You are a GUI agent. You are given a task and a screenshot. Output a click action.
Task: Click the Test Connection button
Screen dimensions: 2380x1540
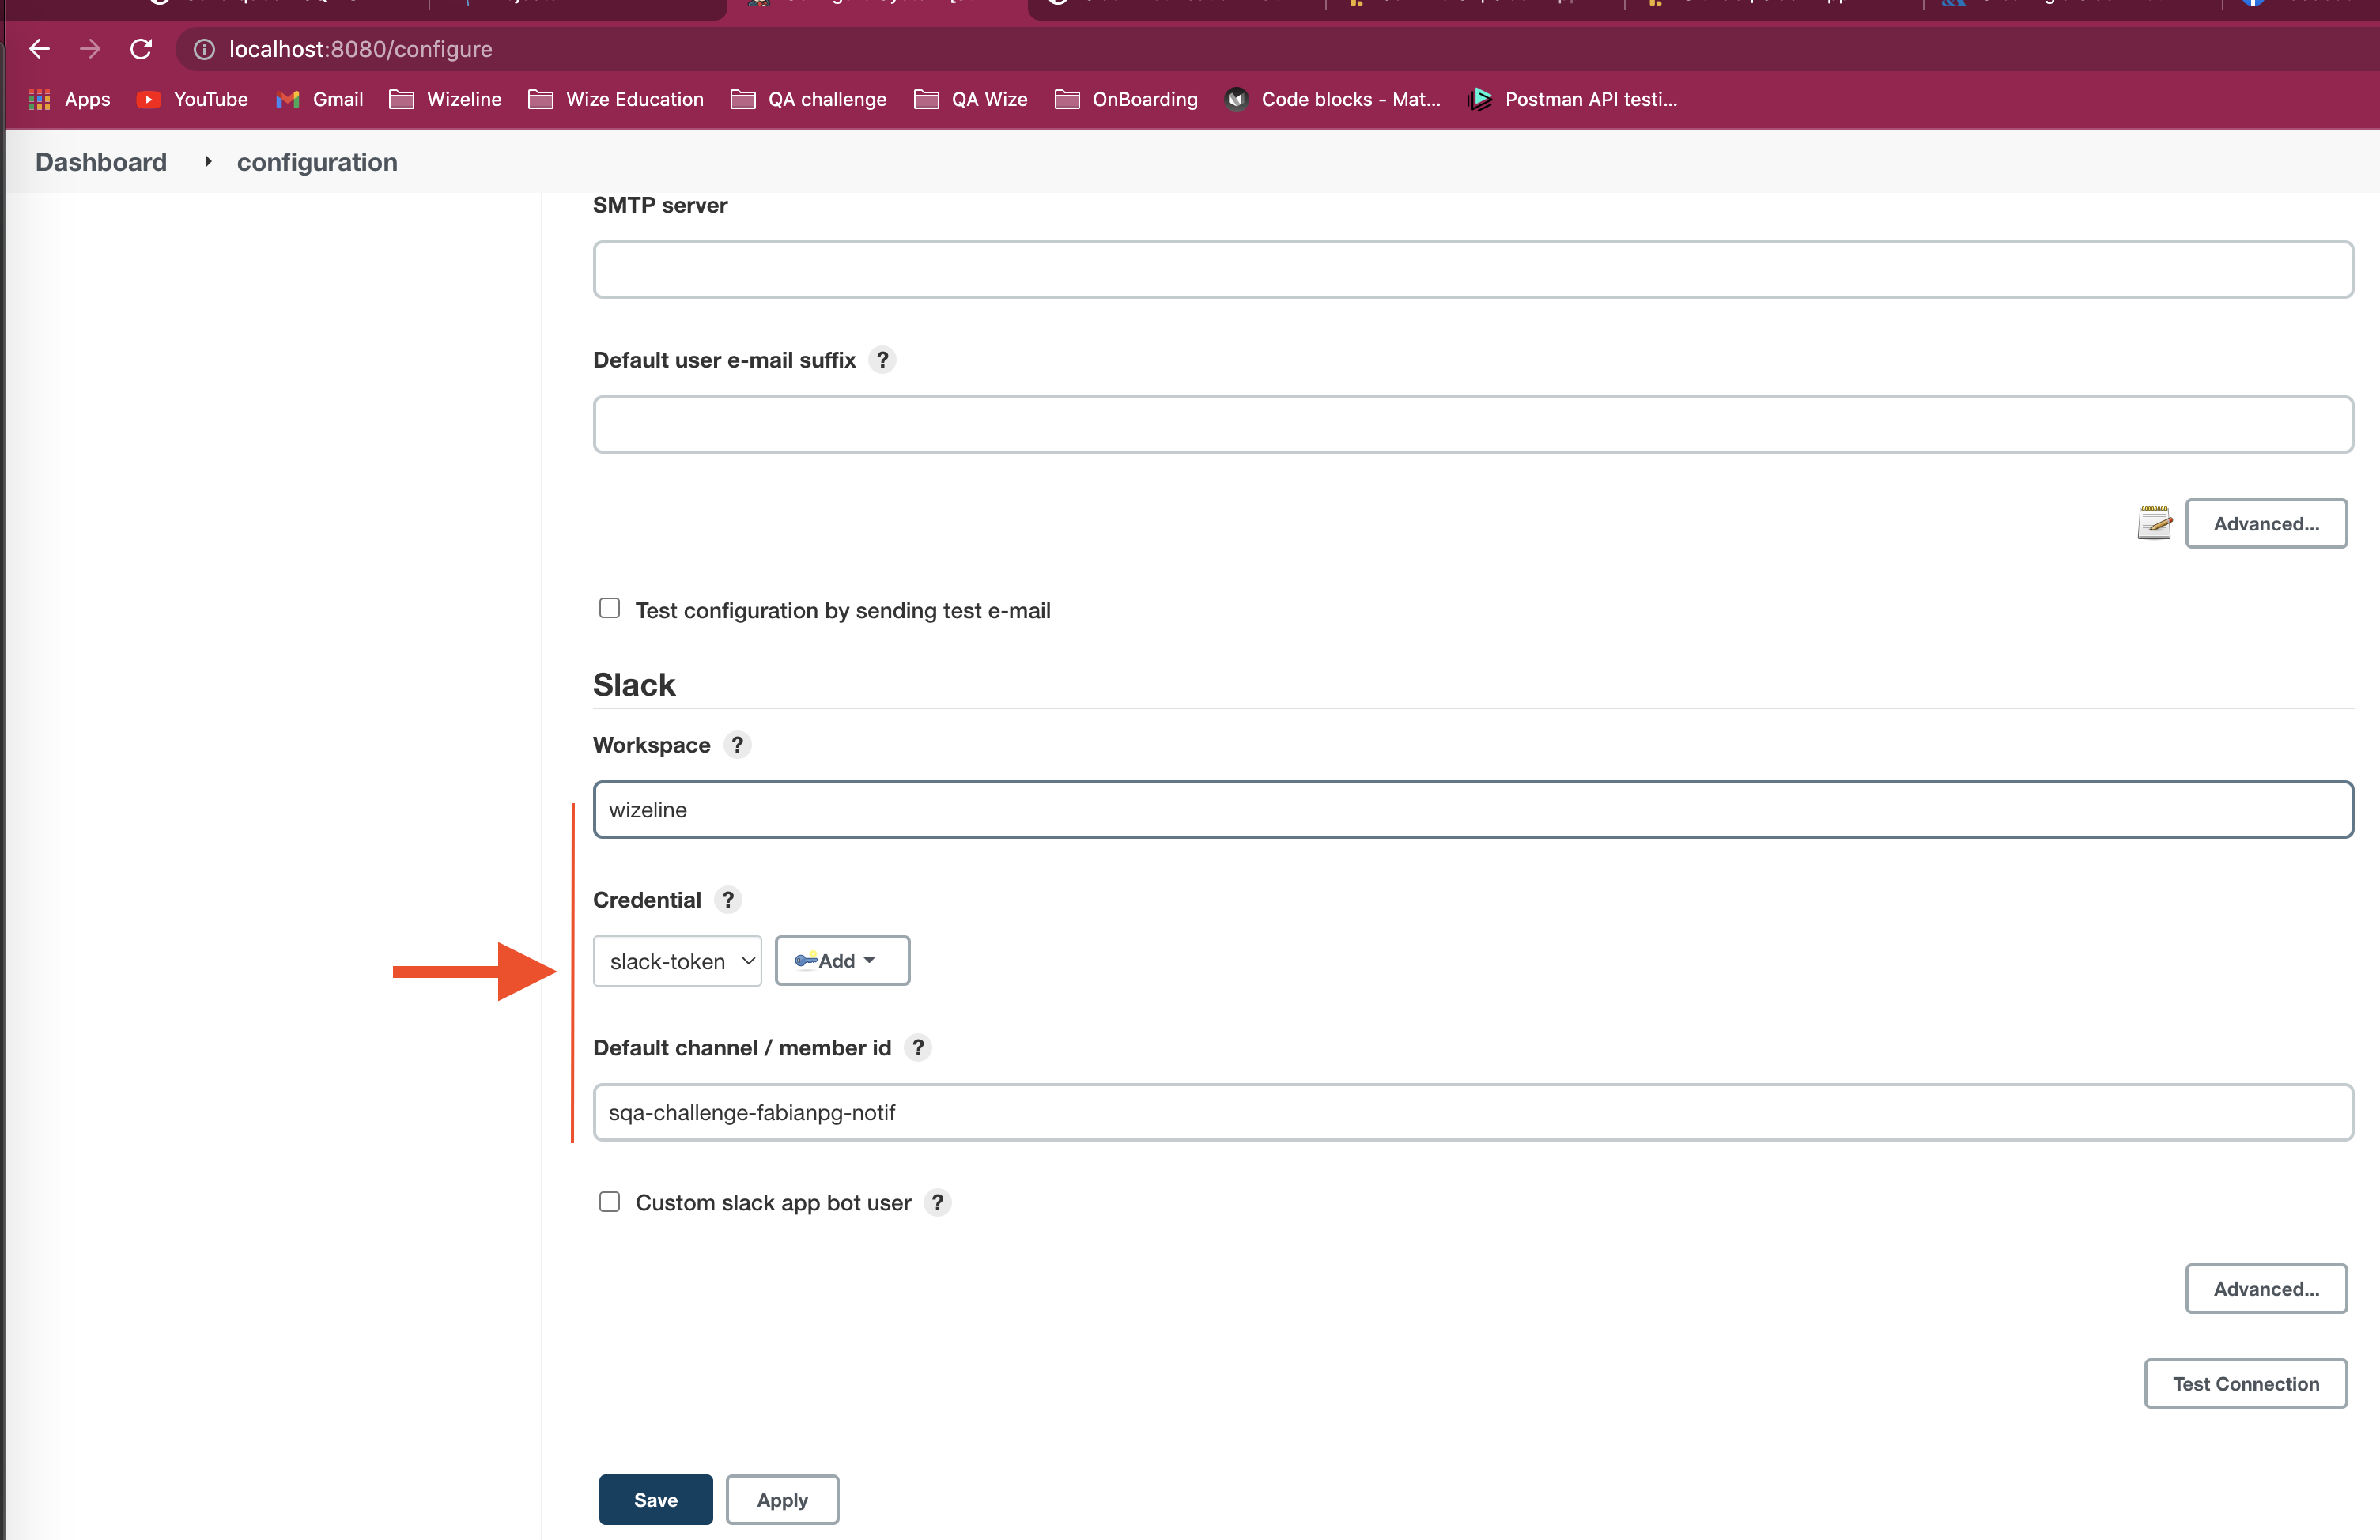[x=2246, y=1382]
